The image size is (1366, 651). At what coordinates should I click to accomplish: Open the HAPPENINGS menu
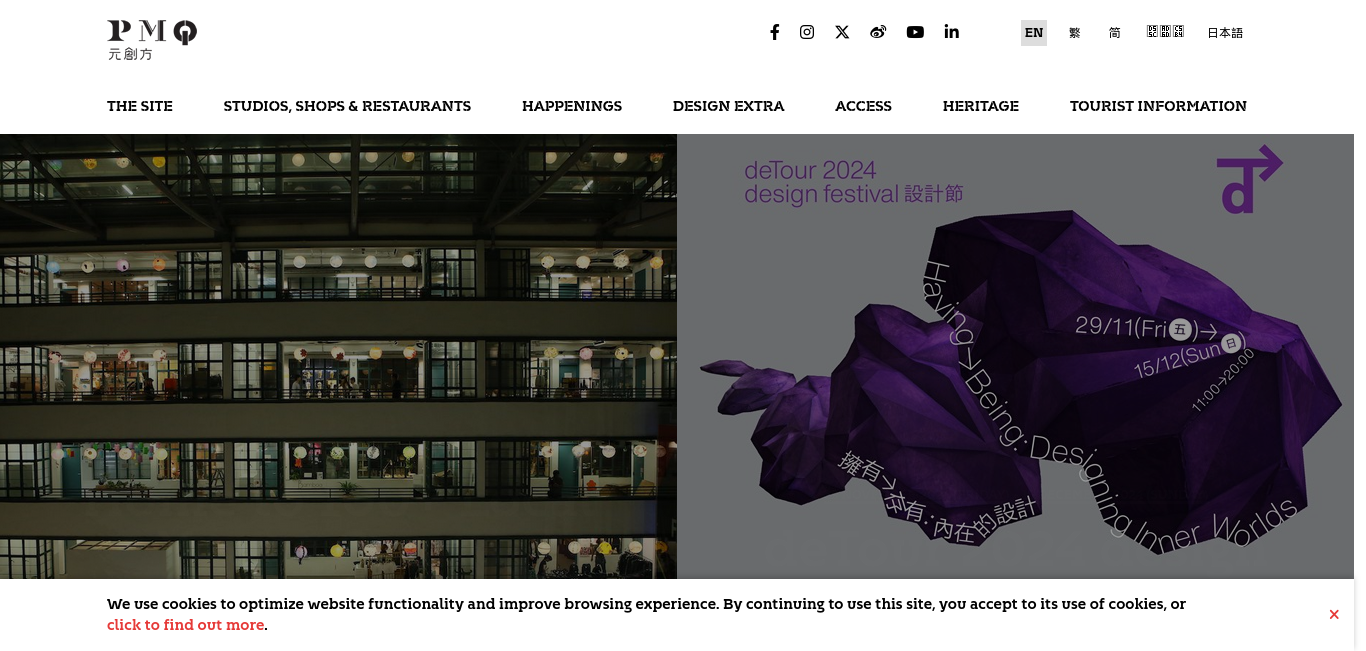tap(572, 106)
